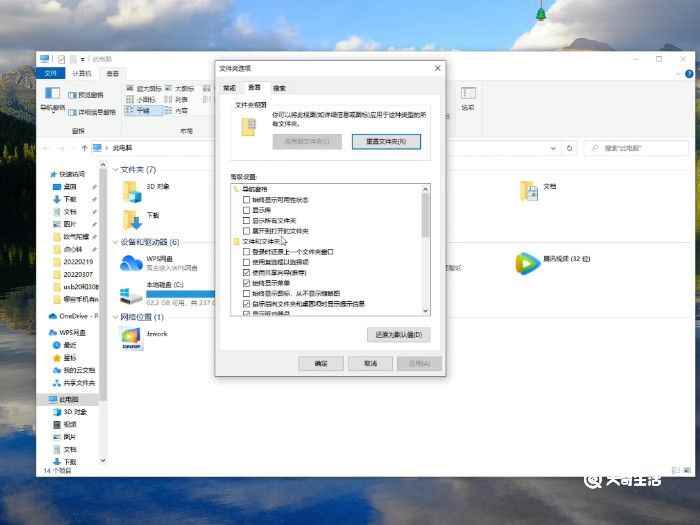This screenshot has width=700, height=525.
Task: Collapse the 设备和驱动器 (6) group
Action: point(115,242)
